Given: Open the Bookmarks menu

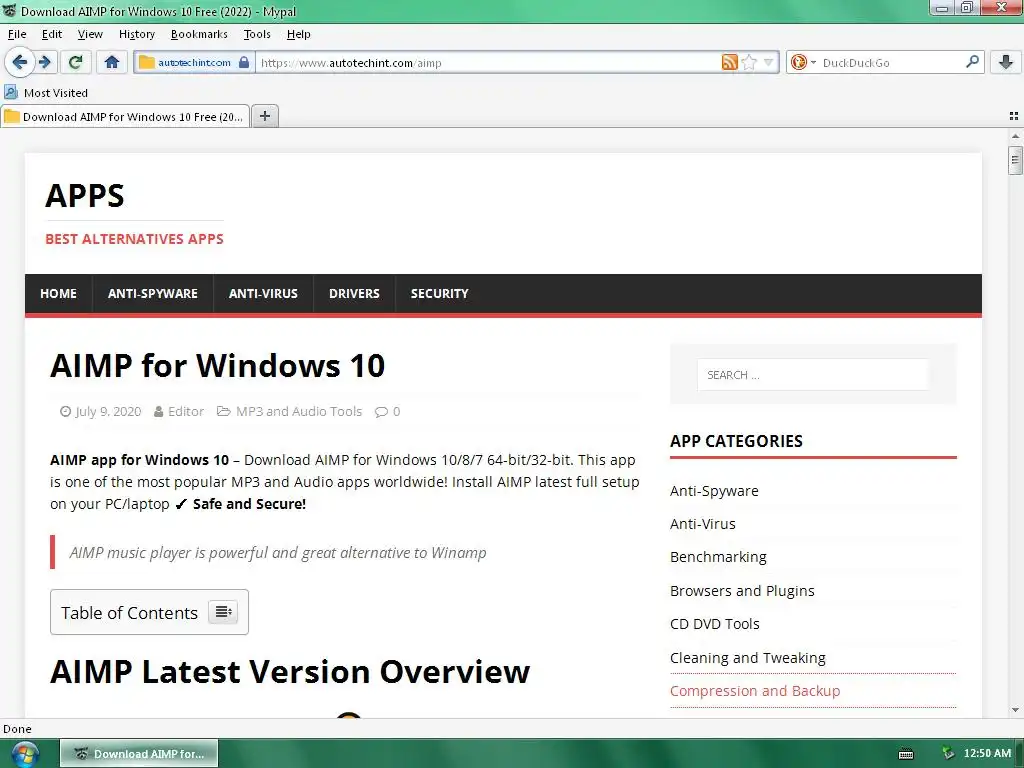Looking at the screenshot, I should (x=199, y=34).
